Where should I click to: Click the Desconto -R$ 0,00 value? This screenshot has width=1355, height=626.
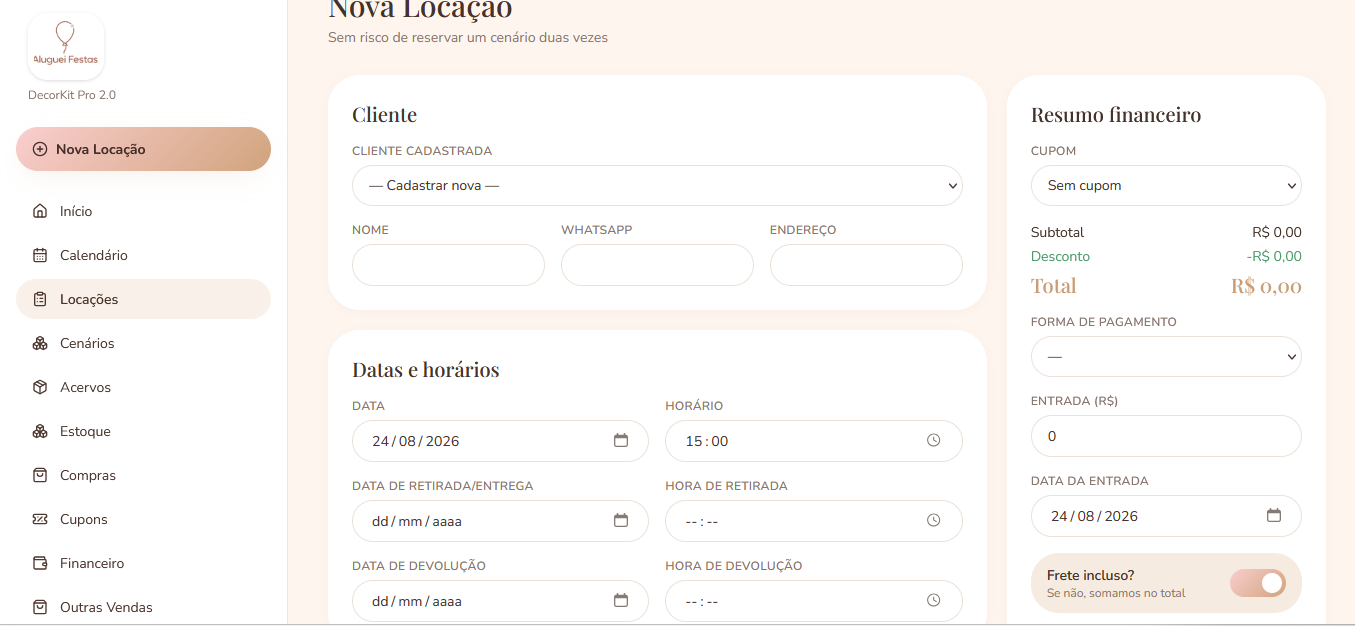click(1274, 256)
